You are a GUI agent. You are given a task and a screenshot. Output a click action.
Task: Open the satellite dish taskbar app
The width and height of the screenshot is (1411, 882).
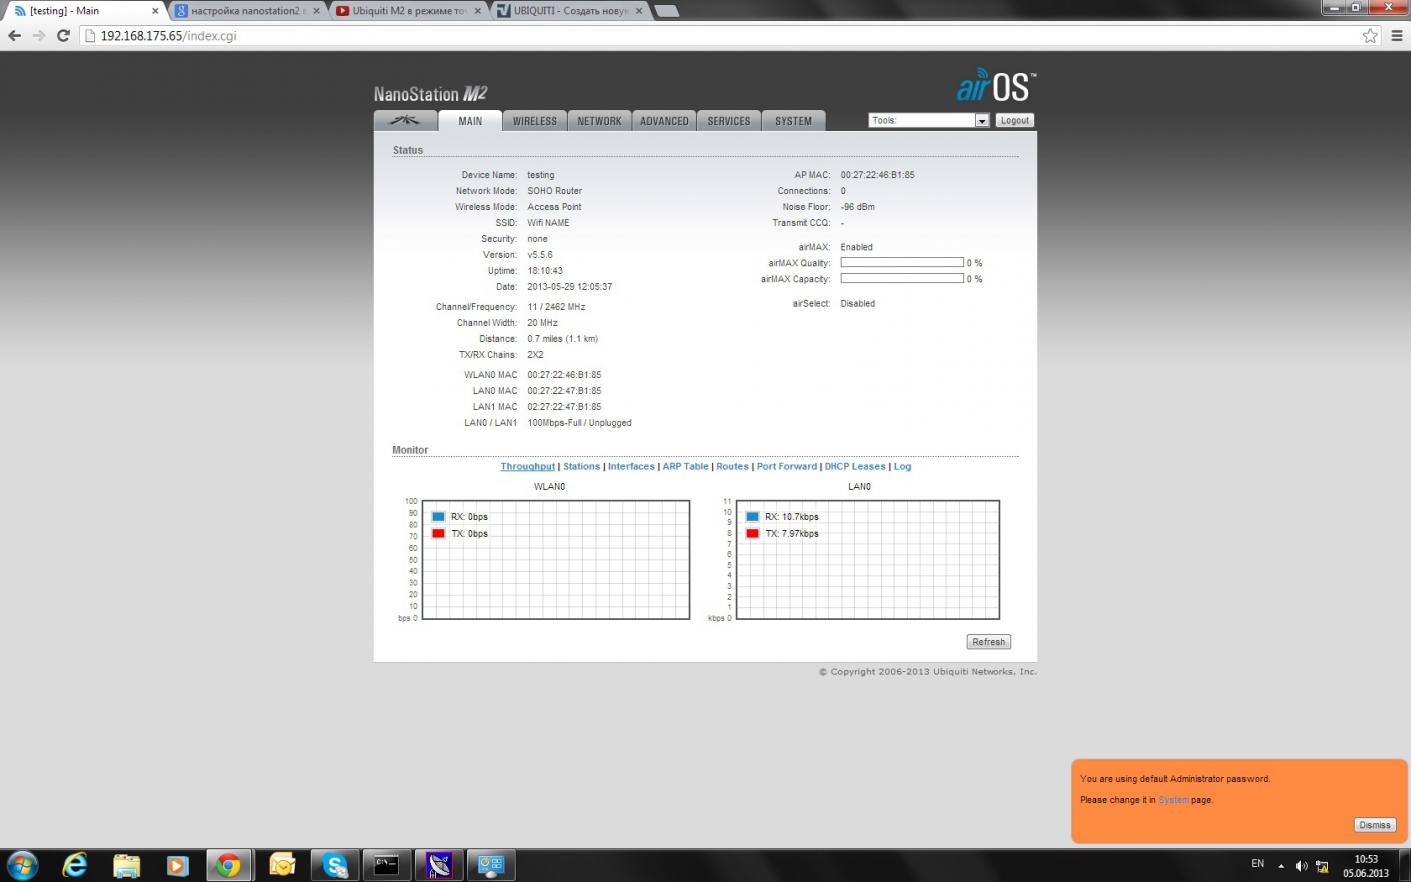tap(438, 865)
